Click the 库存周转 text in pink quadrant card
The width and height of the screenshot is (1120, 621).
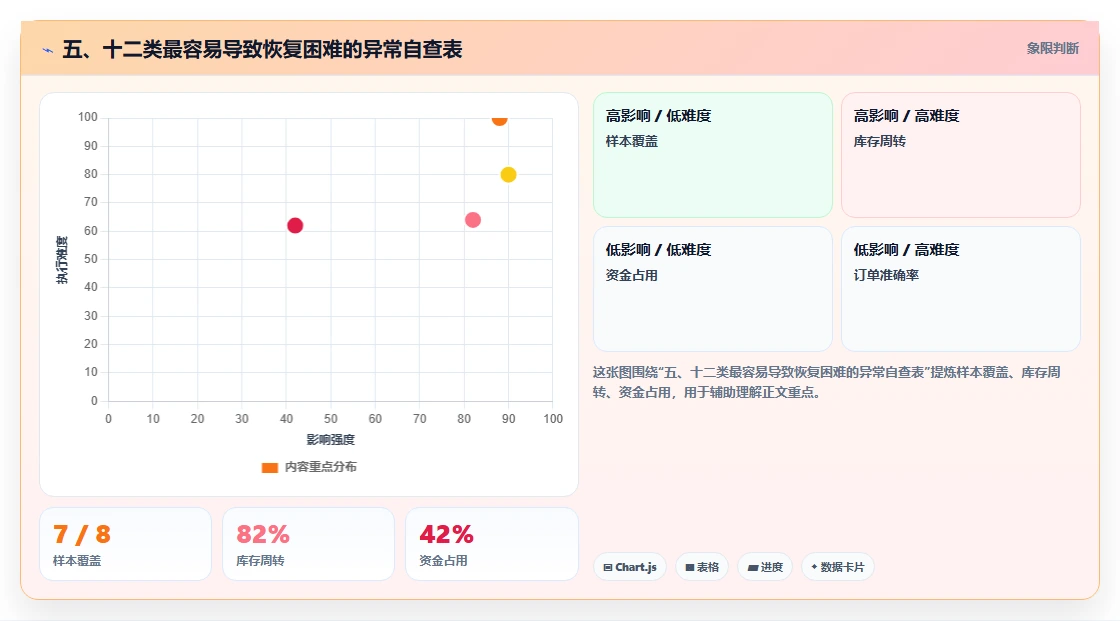pyautogui.click(x=879, y=141)
